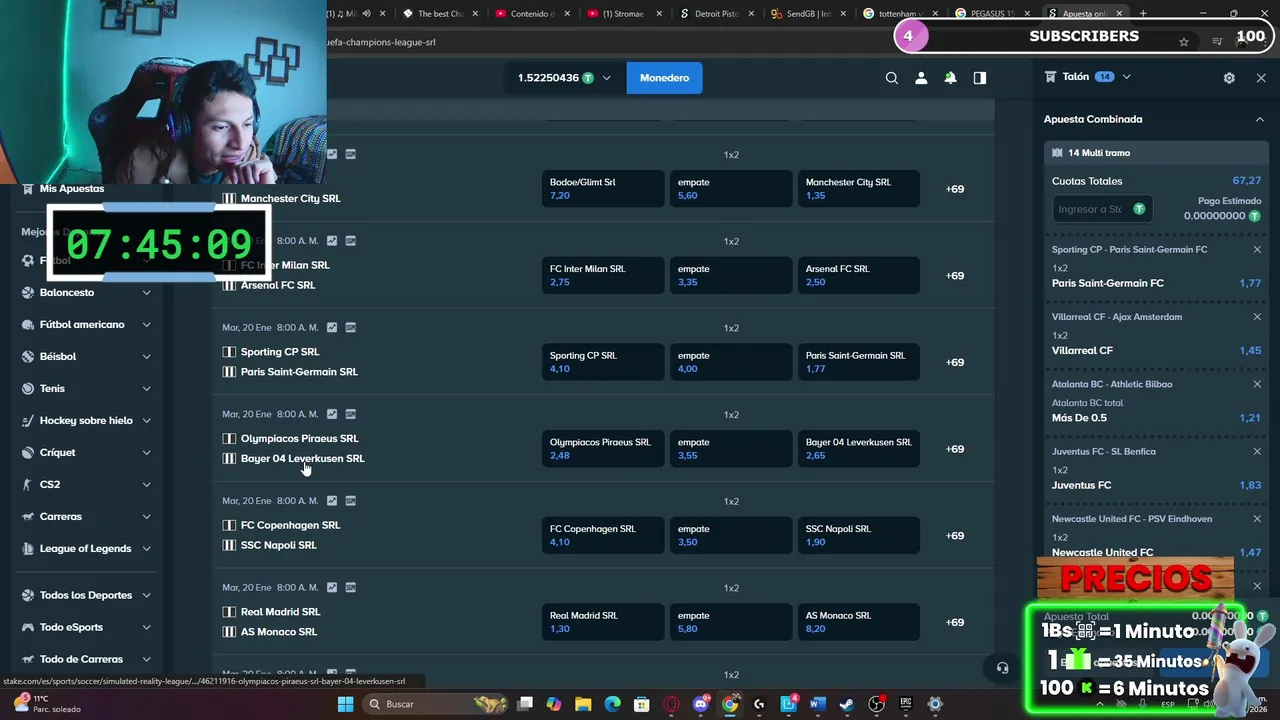Screen dimensions: 1280x720
Task: Expand Carreras menu
Action: (x=146, y=517)
